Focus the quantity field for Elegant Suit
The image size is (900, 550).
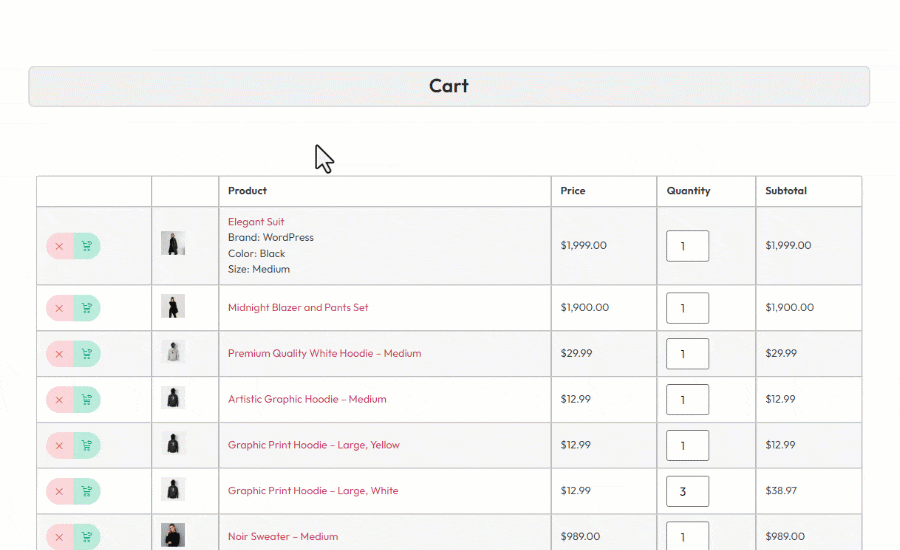(687, 246)
